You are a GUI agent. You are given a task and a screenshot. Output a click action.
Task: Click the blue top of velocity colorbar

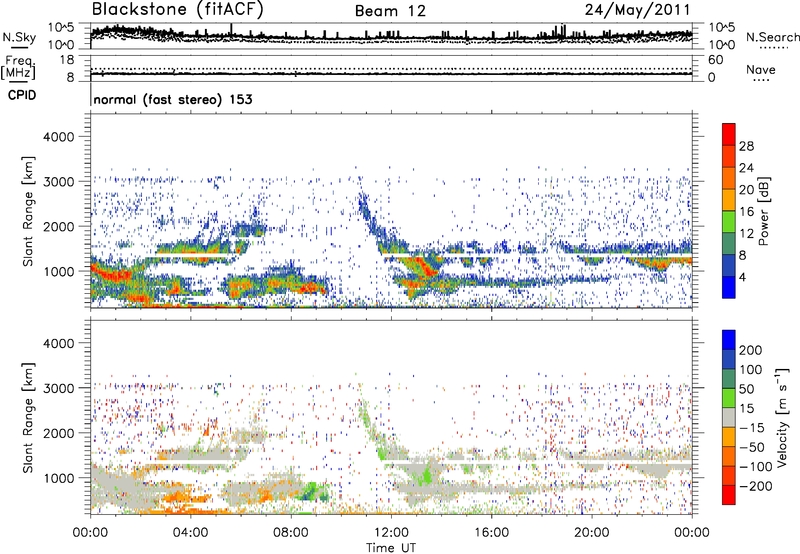tap(729, 340)
